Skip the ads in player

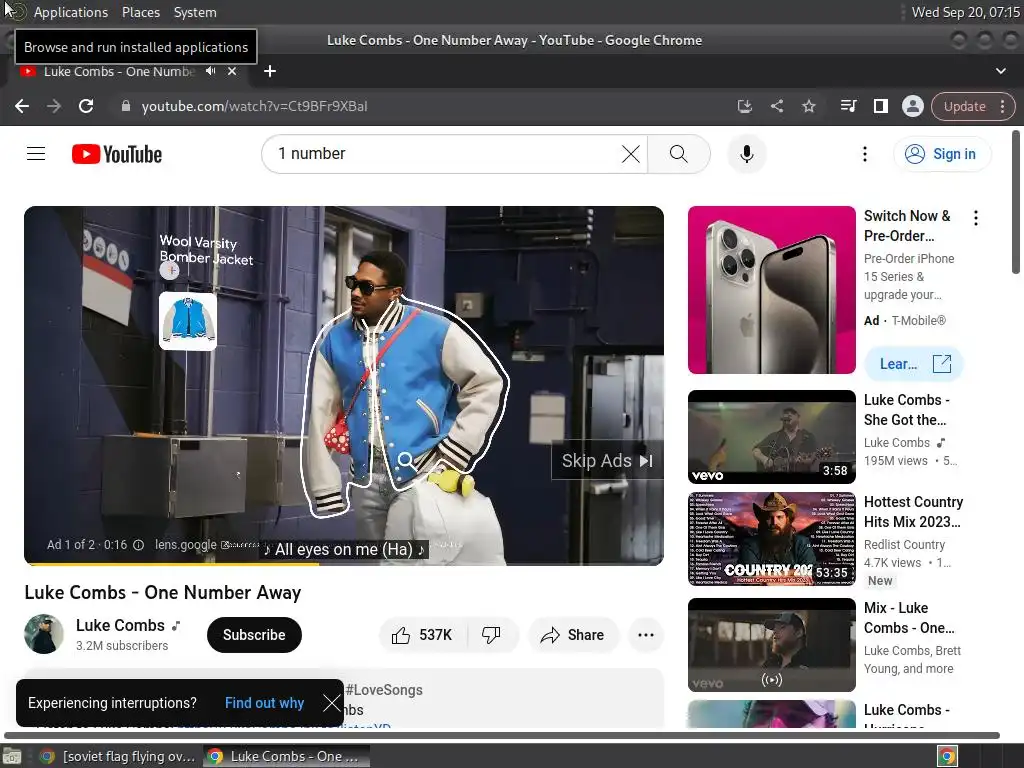click(607, 461)
